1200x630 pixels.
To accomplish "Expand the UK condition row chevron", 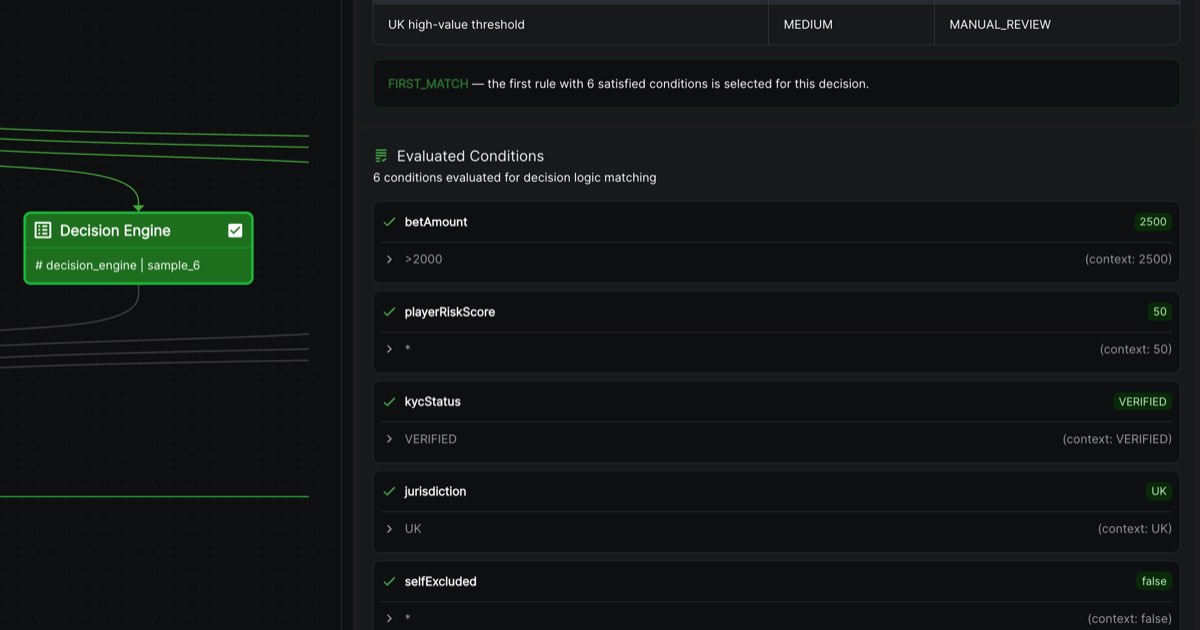I will (390, 529).
